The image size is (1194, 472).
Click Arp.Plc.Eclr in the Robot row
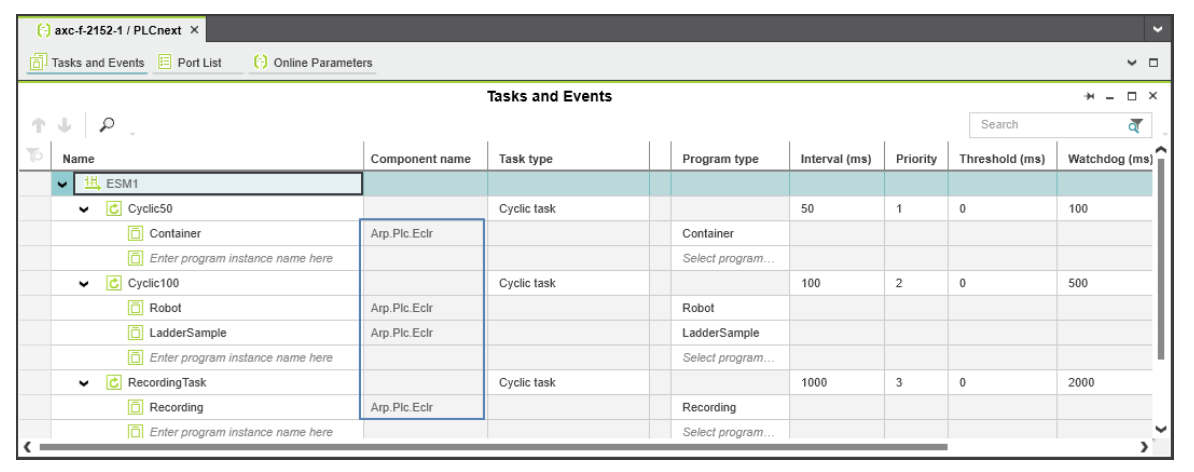click(401, 308)
